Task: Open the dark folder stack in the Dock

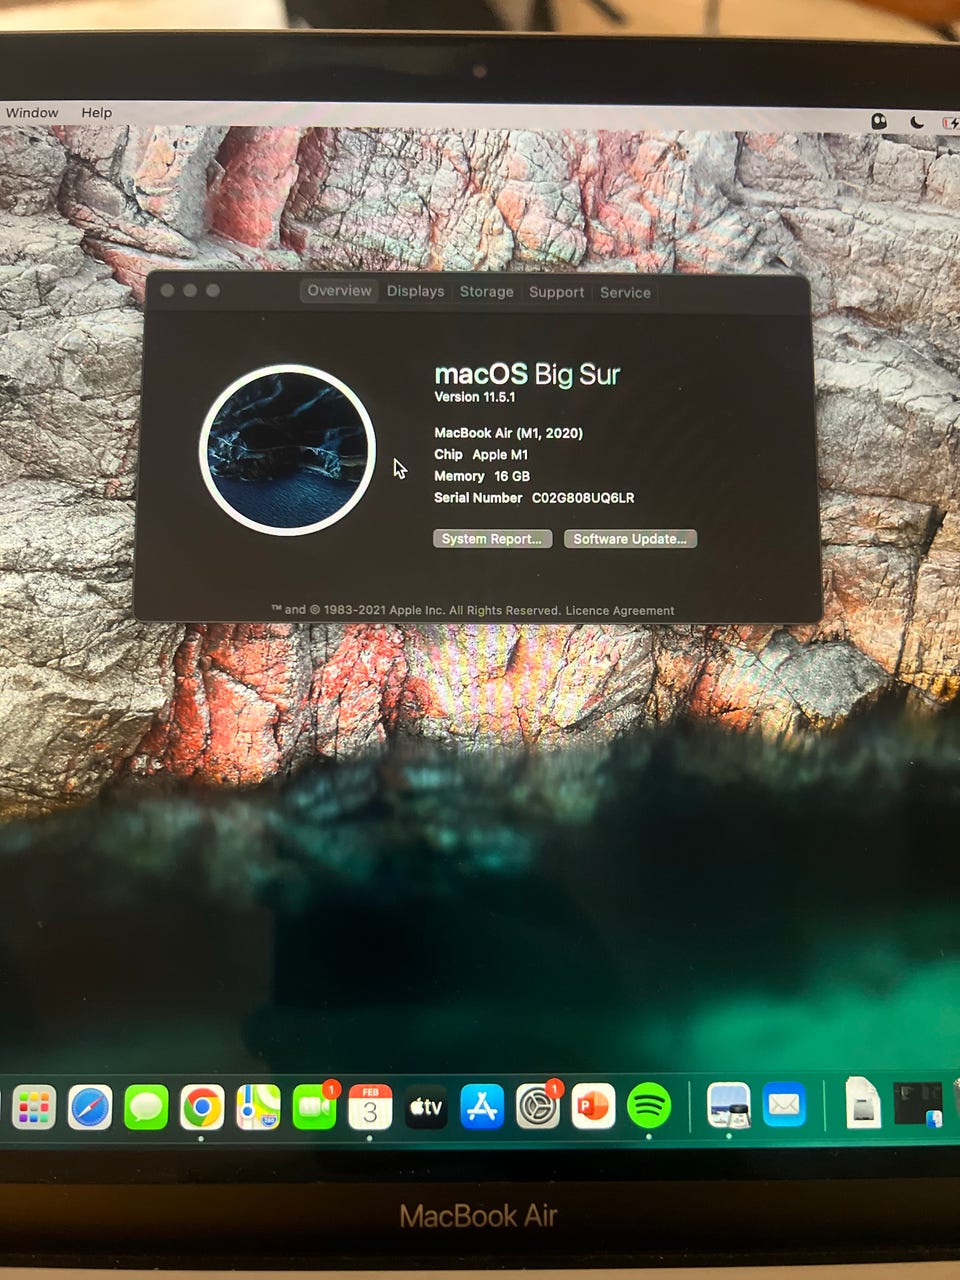Action: (x=918, y=1104)
